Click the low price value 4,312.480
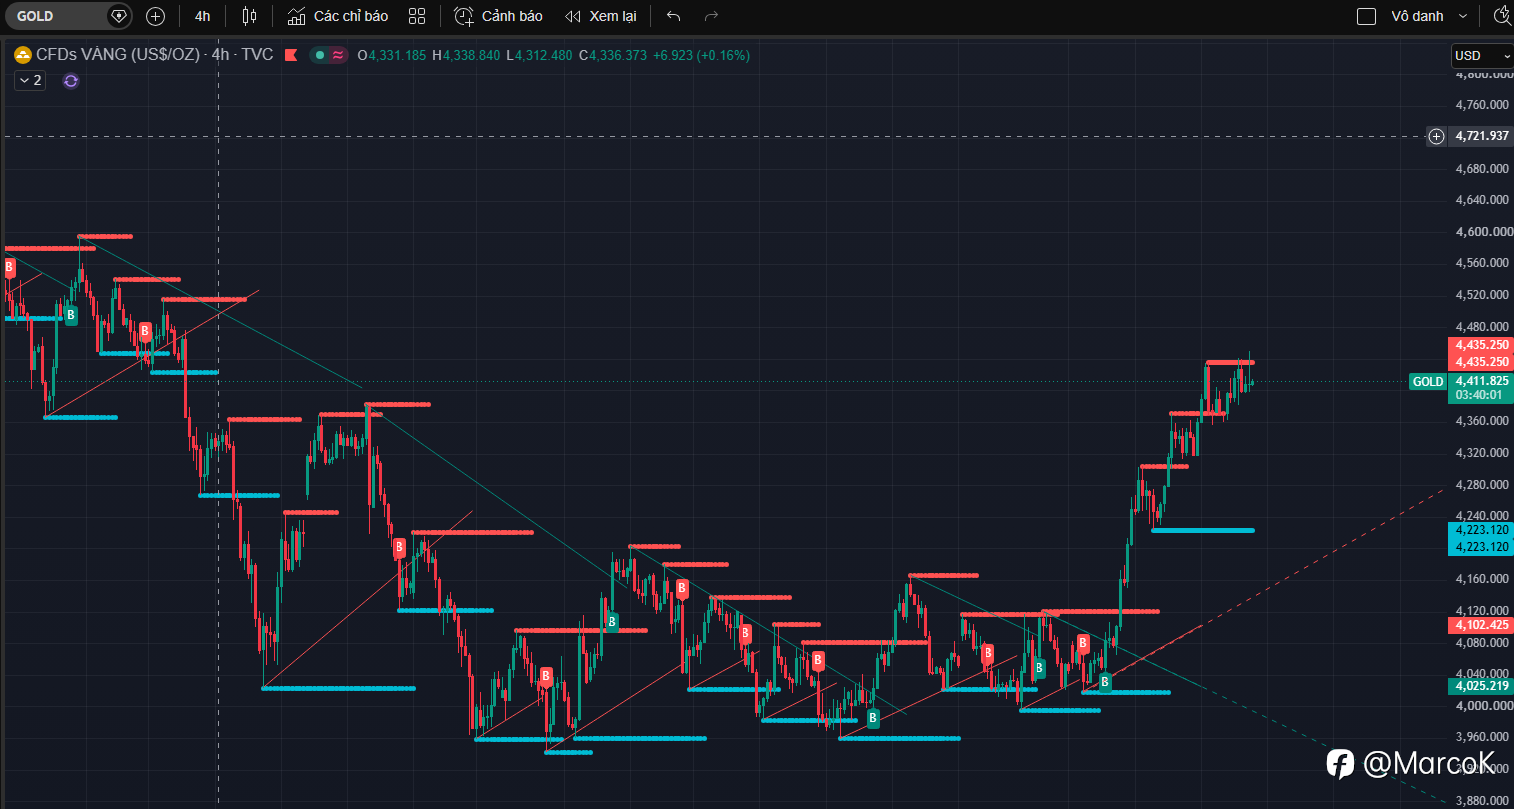Image resolution: width=1514 pixels, height=809 pixels. click(544, 55)
